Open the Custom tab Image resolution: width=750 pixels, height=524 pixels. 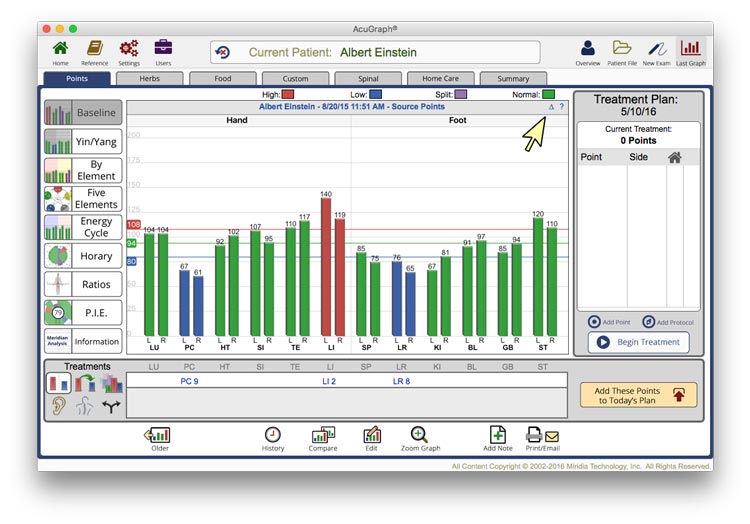coord(295,78)
